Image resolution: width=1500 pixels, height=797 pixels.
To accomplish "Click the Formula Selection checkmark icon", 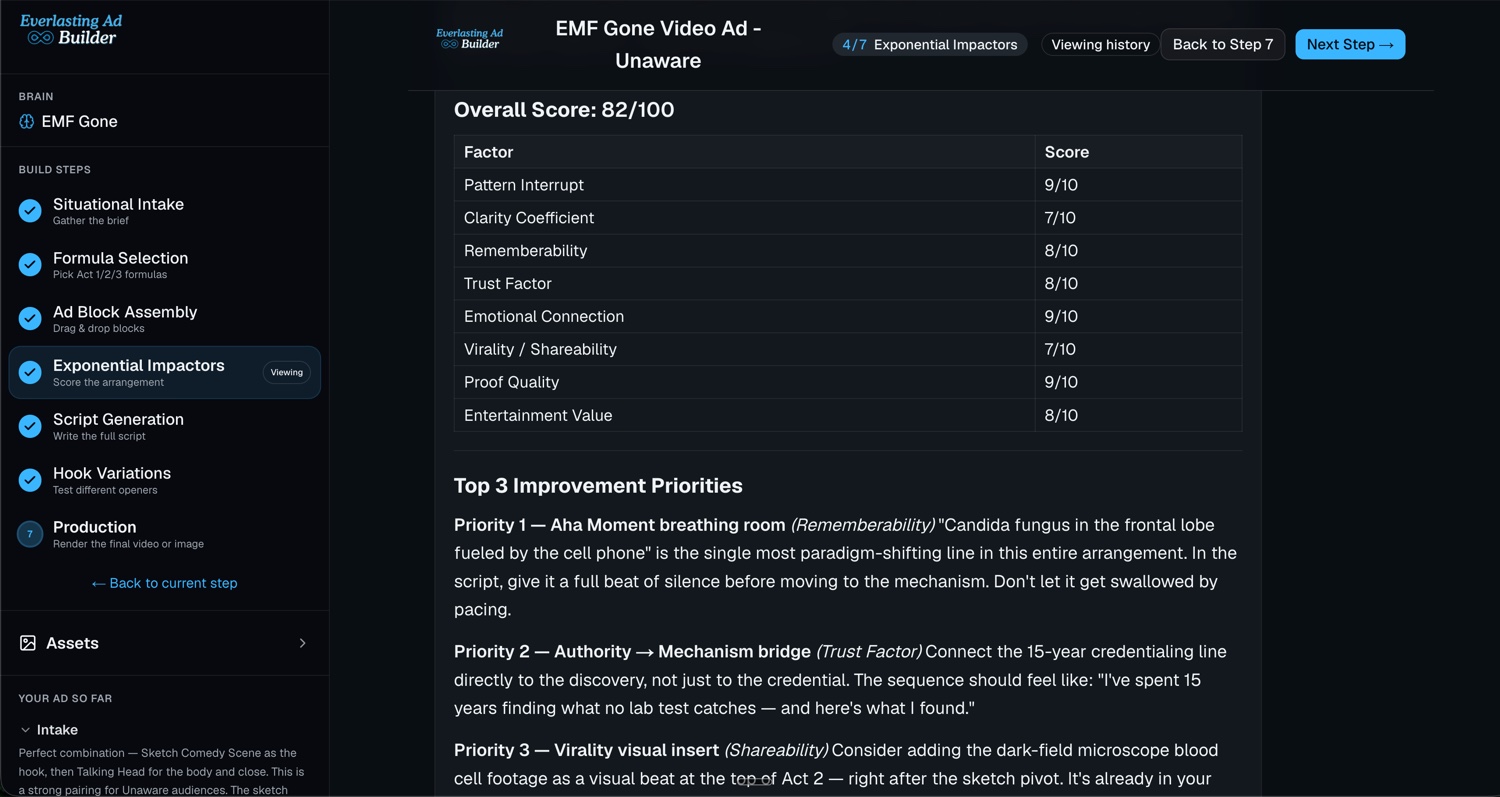I will 30,264.
